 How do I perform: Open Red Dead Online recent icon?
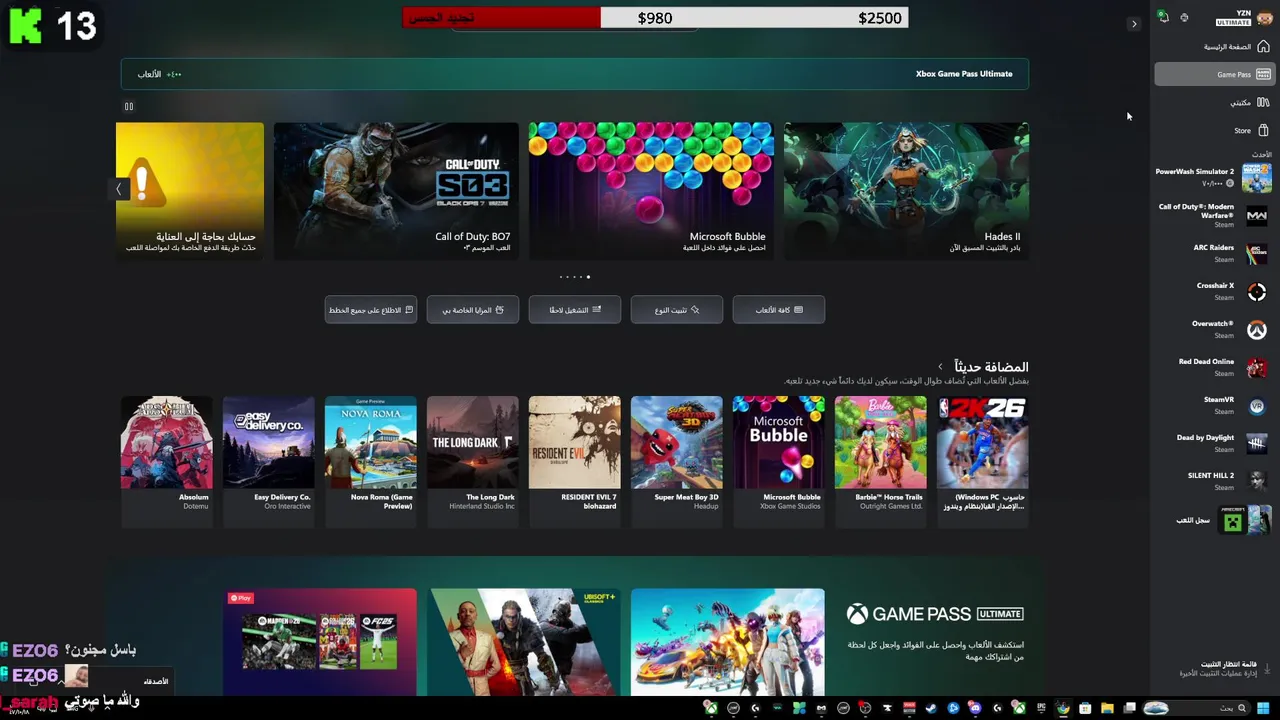(x=1257, y=368)
